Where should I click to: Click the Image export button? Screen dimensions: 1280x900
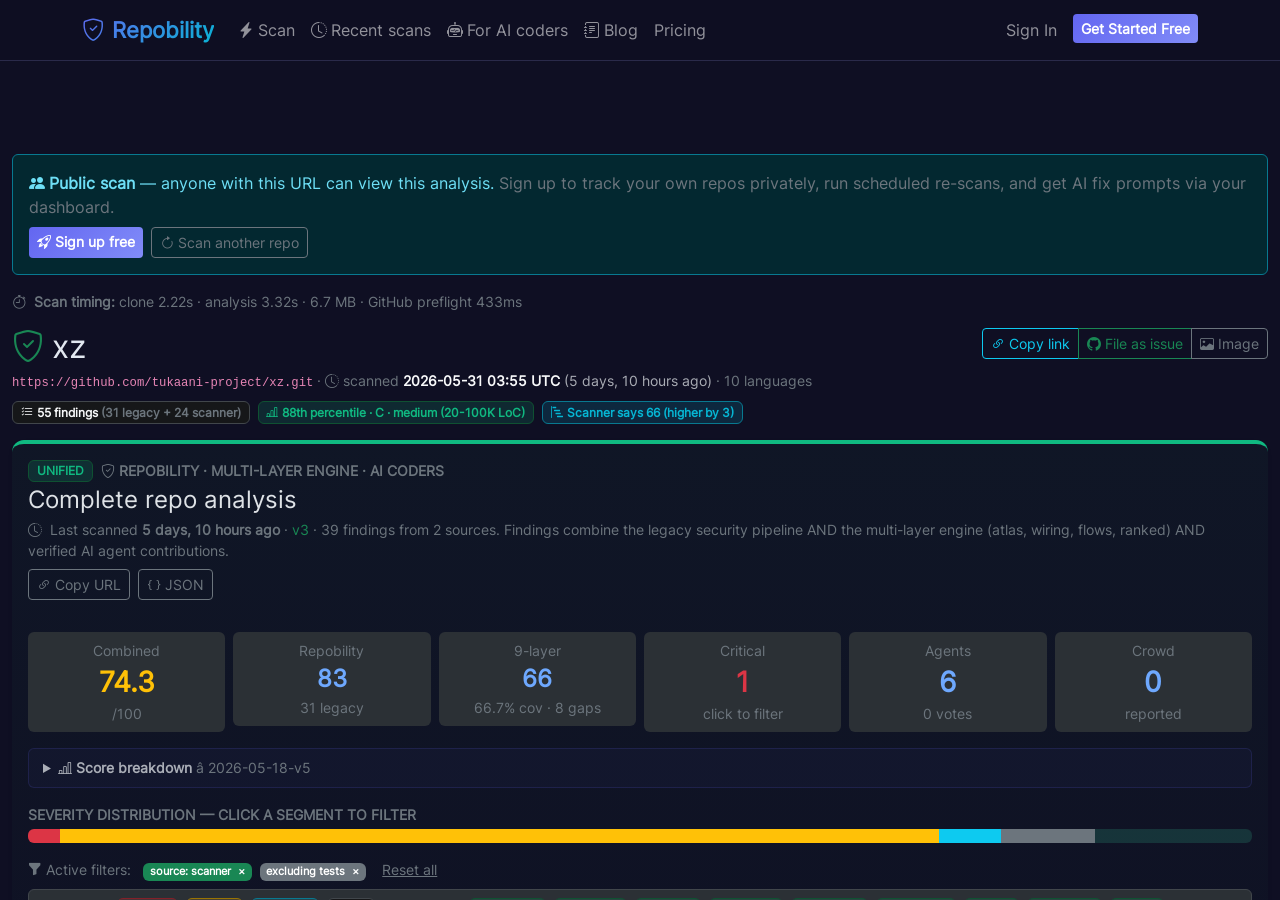[1229, 343]
